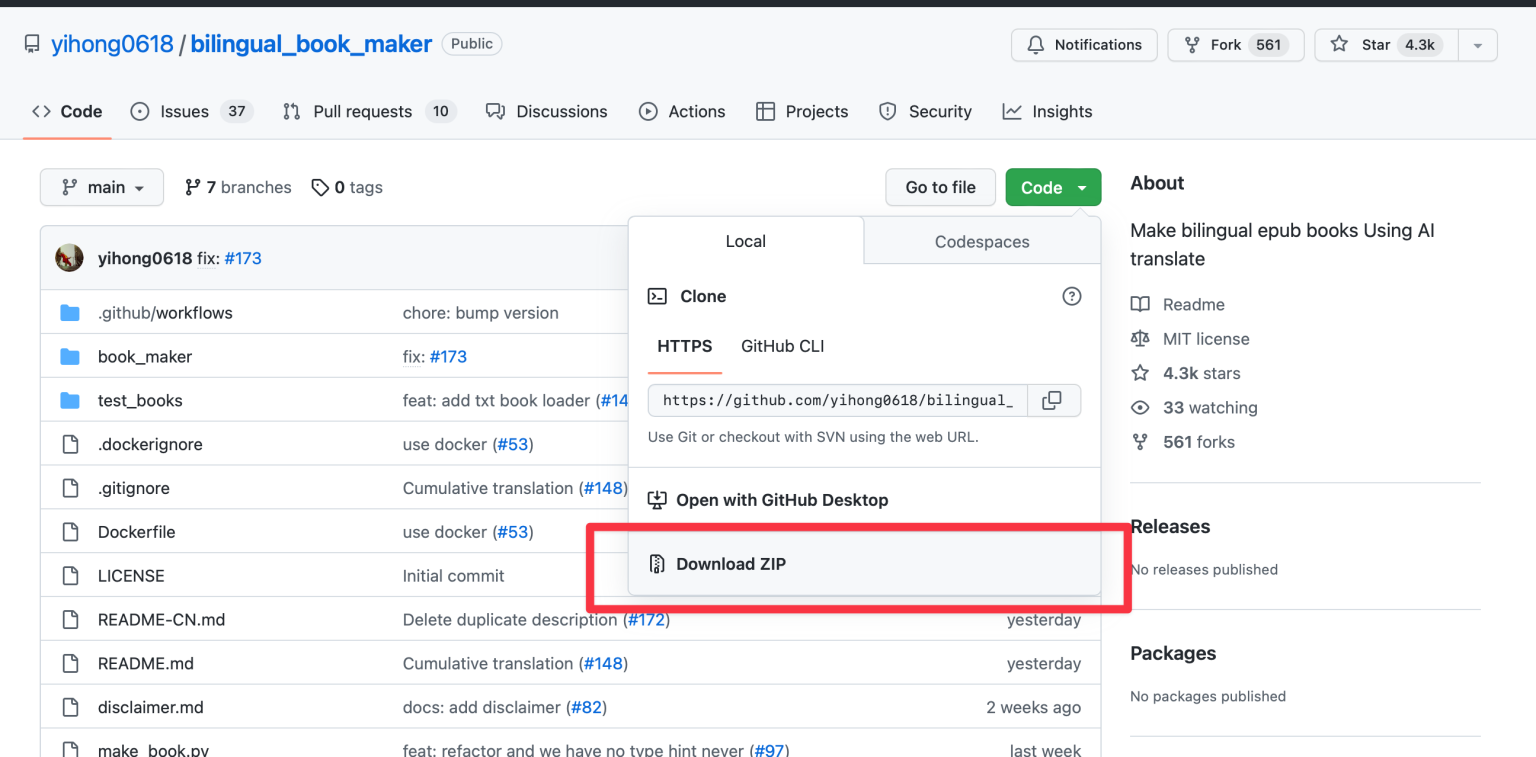Click the clone URL text field

click(x=837, y=400)
